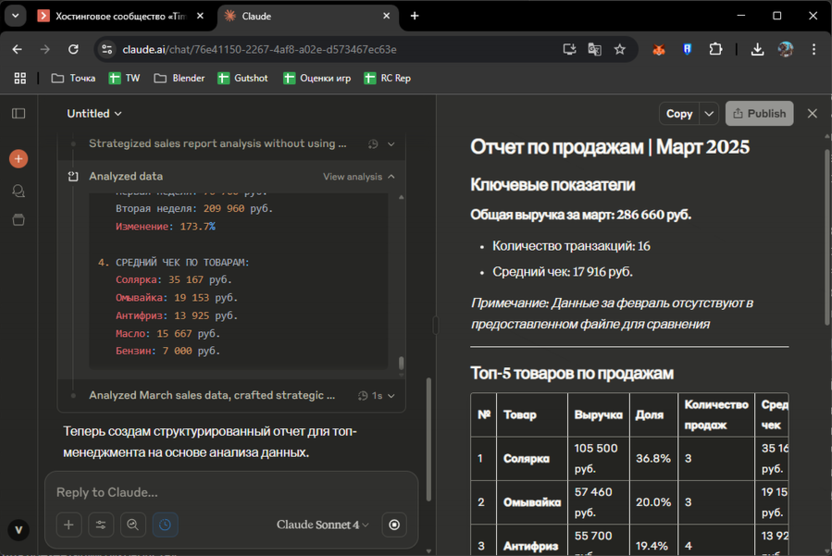Switch to the Хостинговое сообщество browser tab

pos(120,16)
